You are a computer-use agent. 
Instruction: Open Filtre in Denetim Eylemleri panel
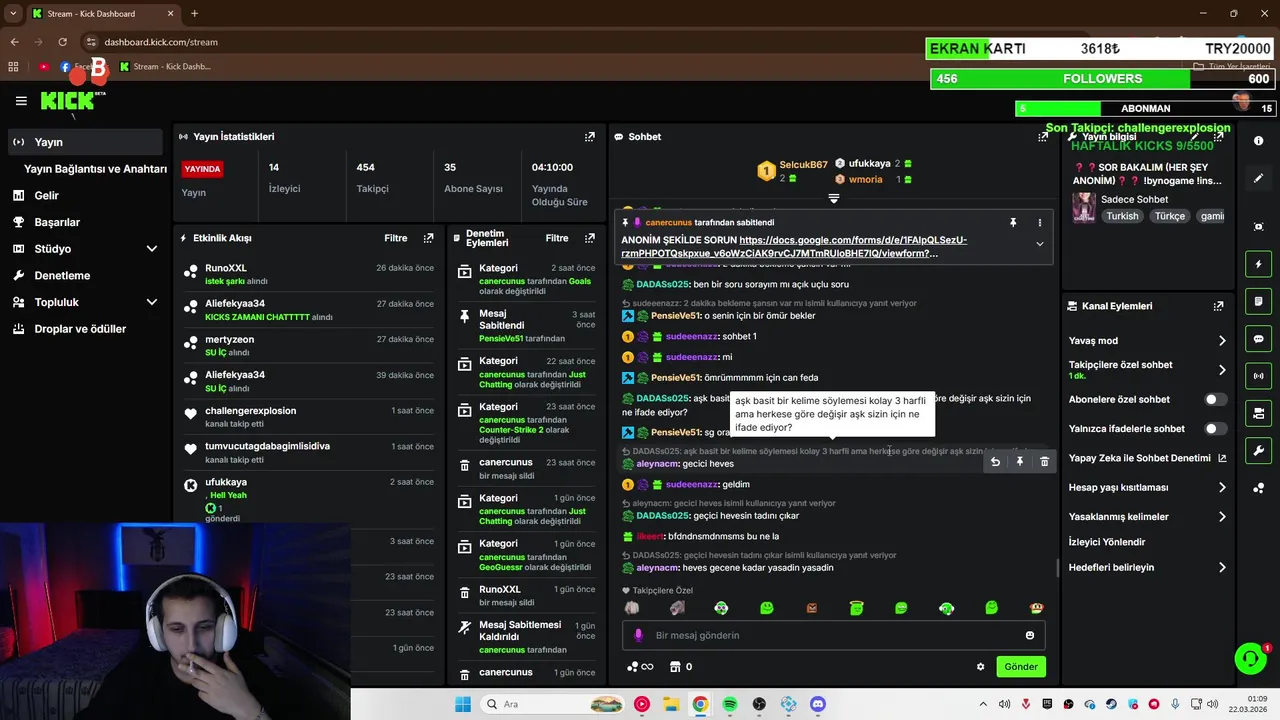[x=557, y=238]
